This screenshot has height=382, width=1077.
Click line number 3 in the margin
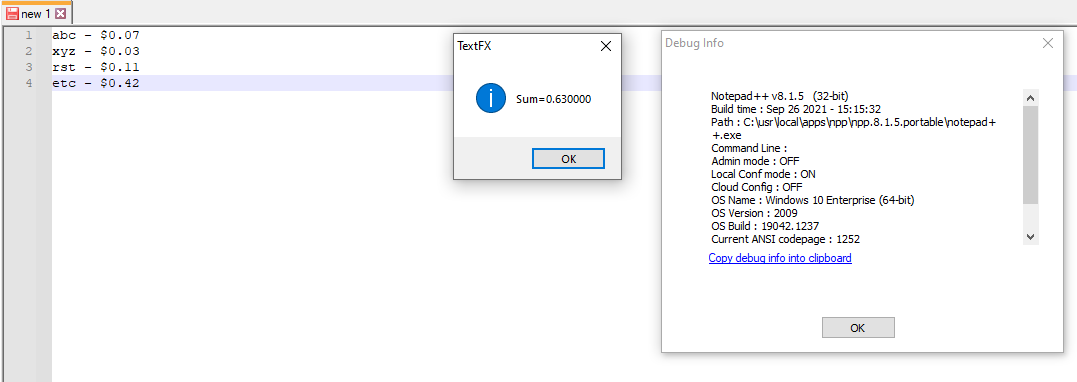click(x=28, y=67)
